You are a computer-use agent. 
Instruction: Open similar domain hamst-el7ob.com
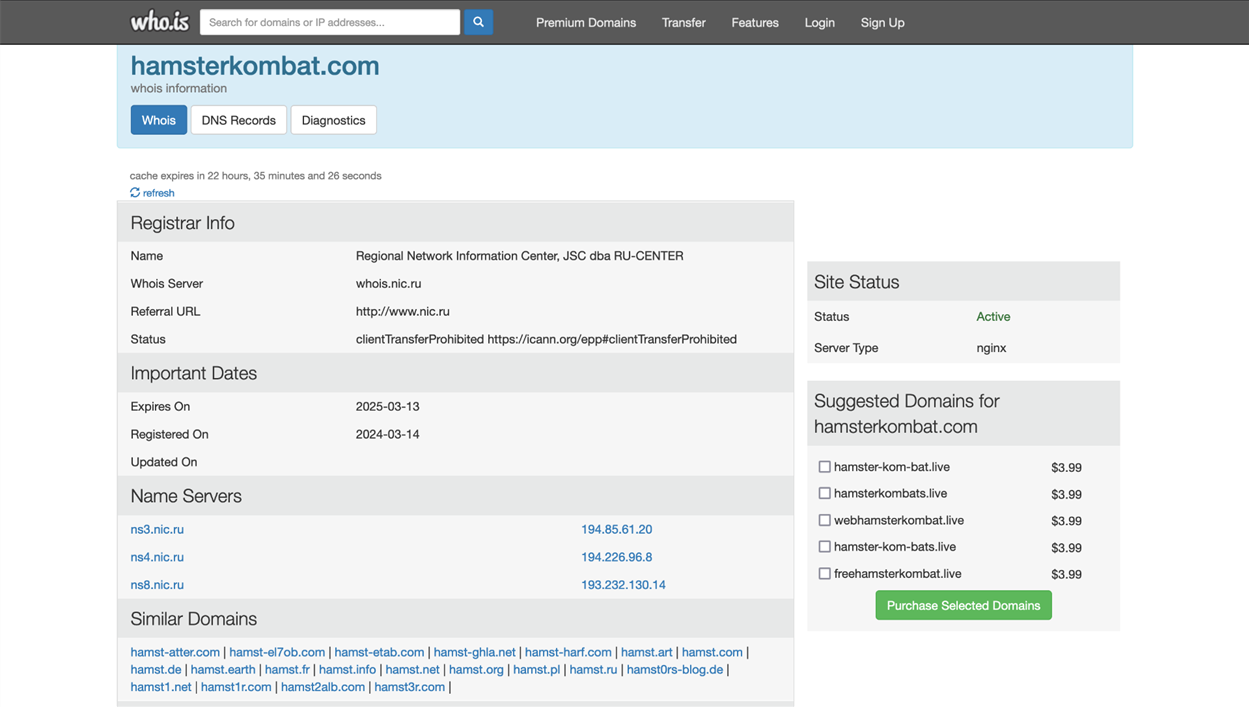pos(277,652)
